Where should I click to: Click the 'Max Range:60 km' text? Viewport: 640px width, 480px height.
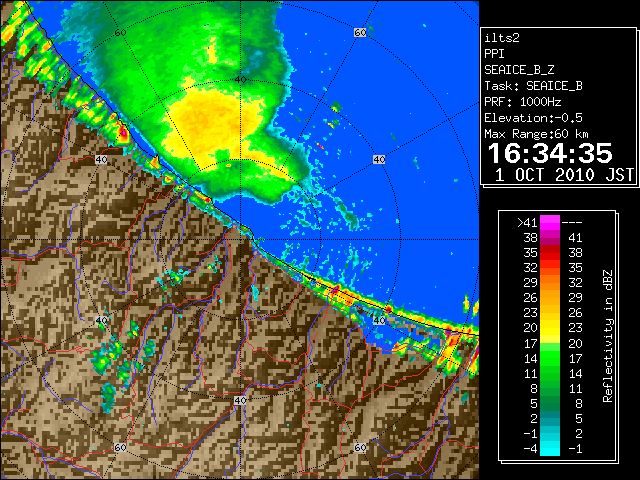[537, 134]
